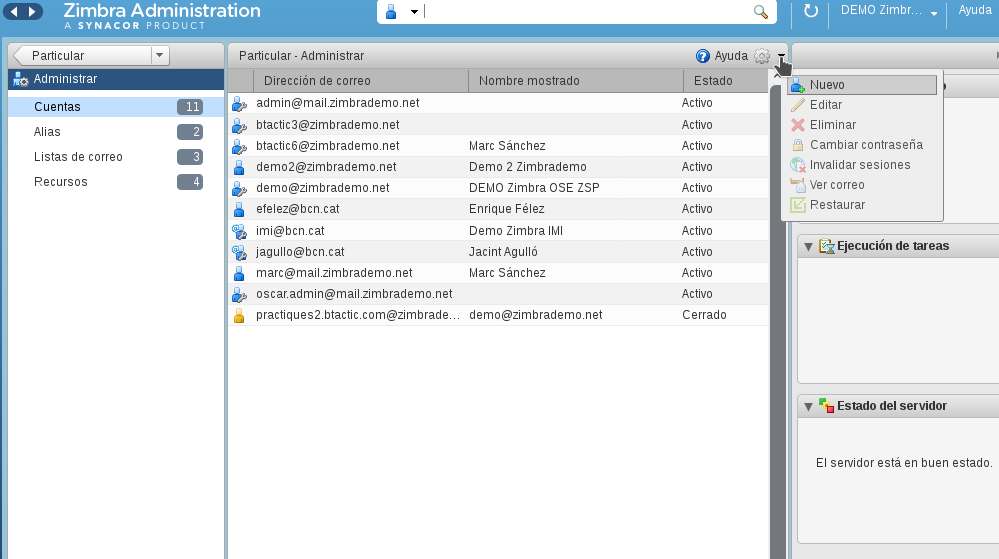The width and height of the screenshot is (999, 559).
Task: Click the refresh icon in top bar
Action: (810, 11)
